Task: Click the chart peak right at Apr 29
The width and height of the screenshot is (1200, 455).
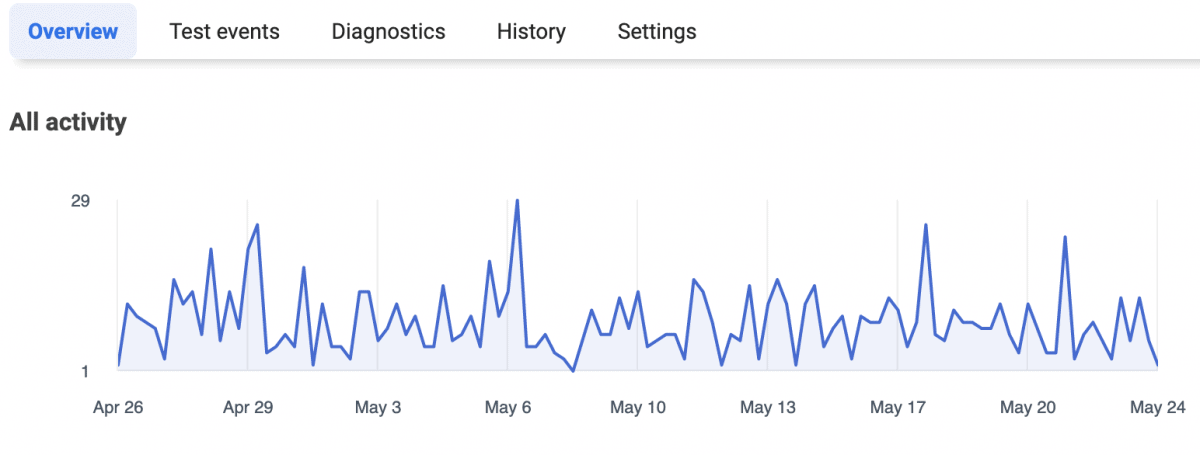Action: pyautogui.click(x=257, y=225)
